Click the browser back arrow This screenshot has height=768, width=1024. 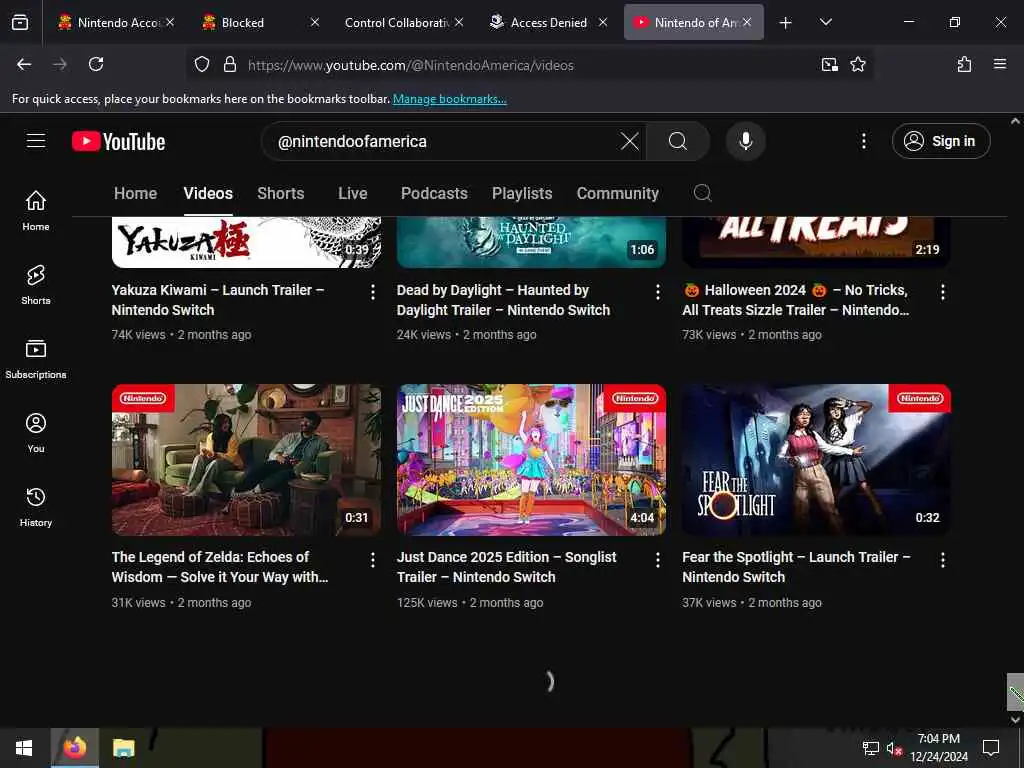pyautogui.click(x=24, y=65)
